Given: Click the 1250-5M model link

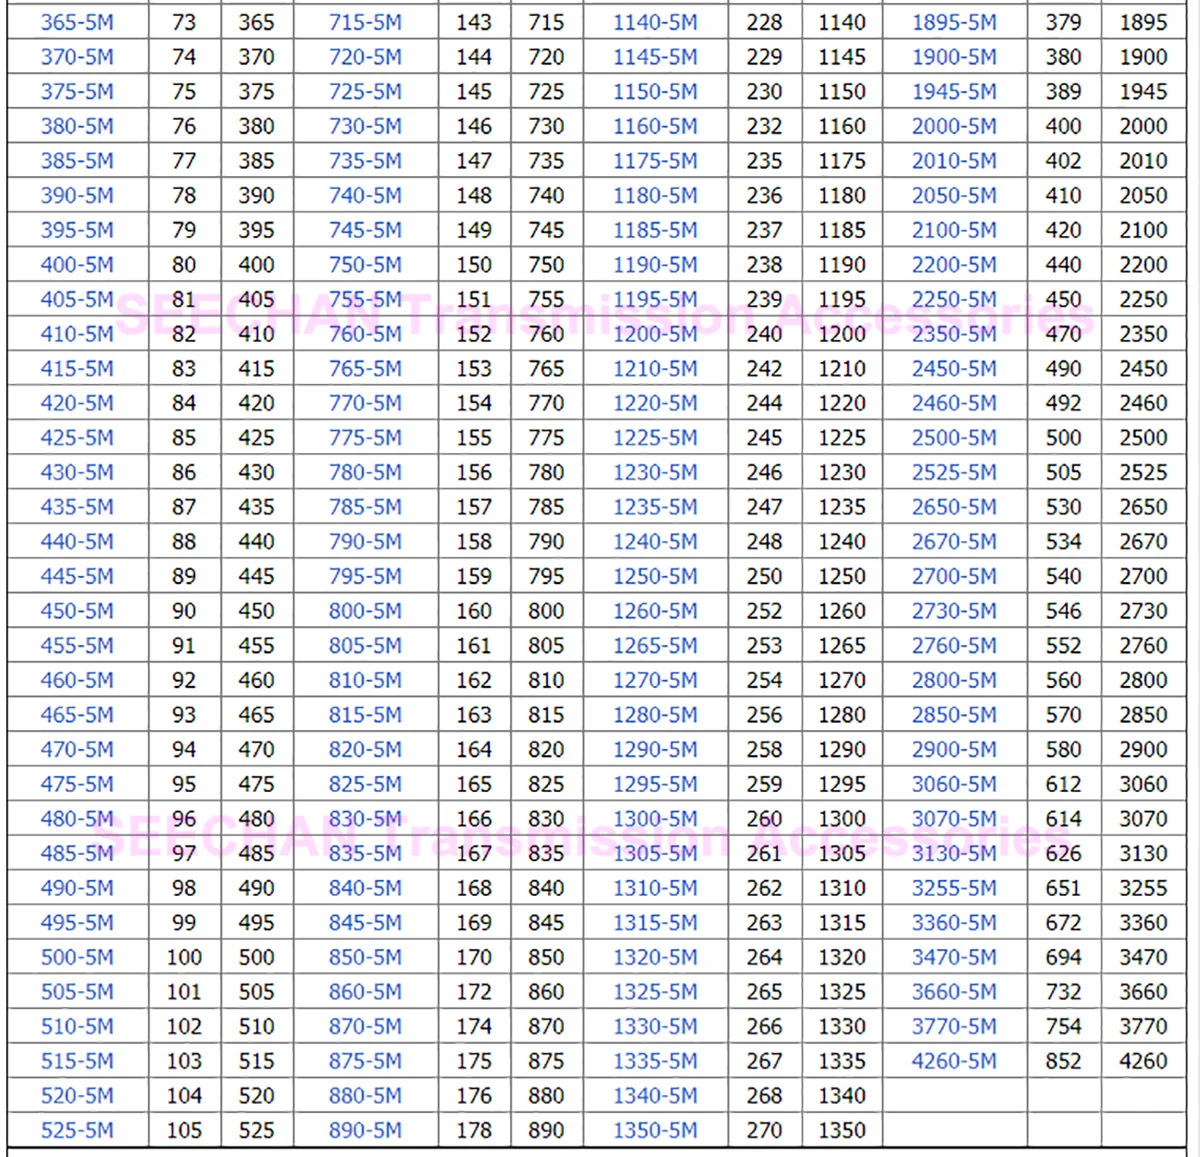Looking at the screenshot, I should tap(655, 576).
